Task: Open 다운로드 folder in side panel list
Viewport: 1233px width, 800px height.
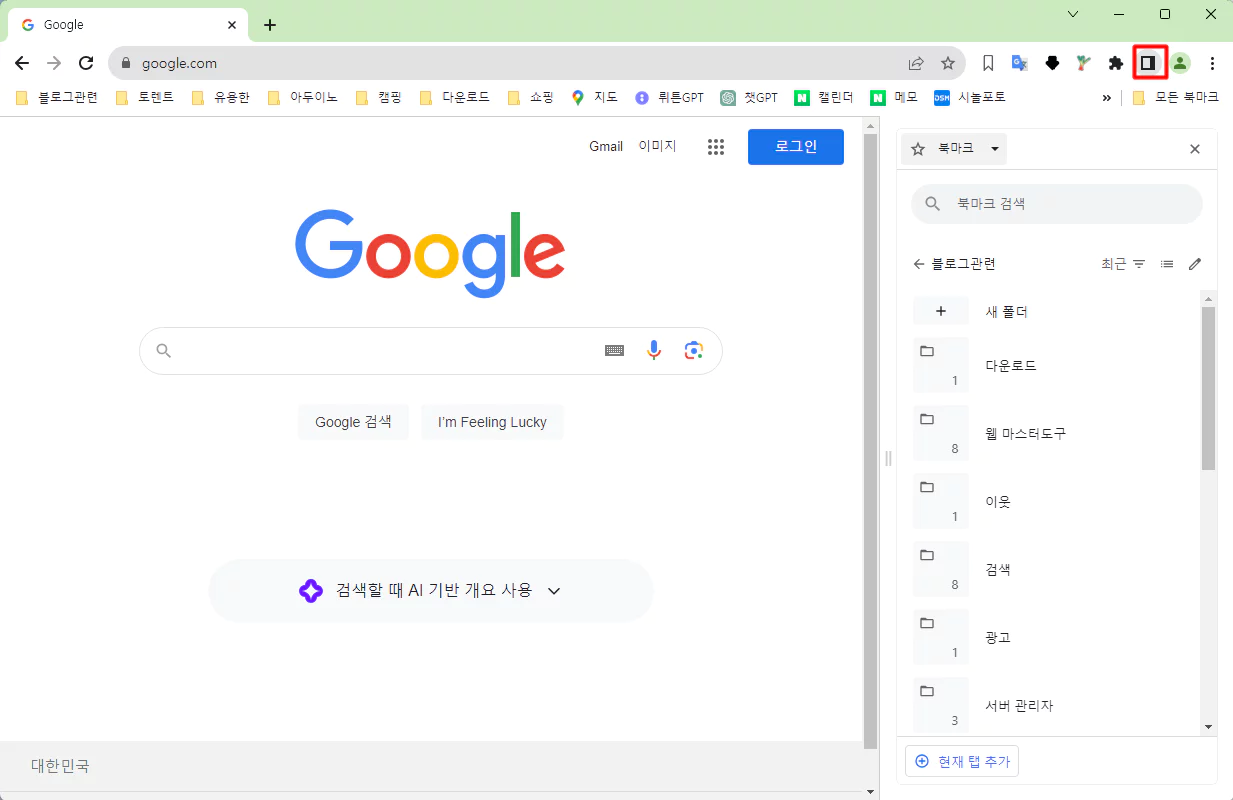Action: pos(1056,365)
